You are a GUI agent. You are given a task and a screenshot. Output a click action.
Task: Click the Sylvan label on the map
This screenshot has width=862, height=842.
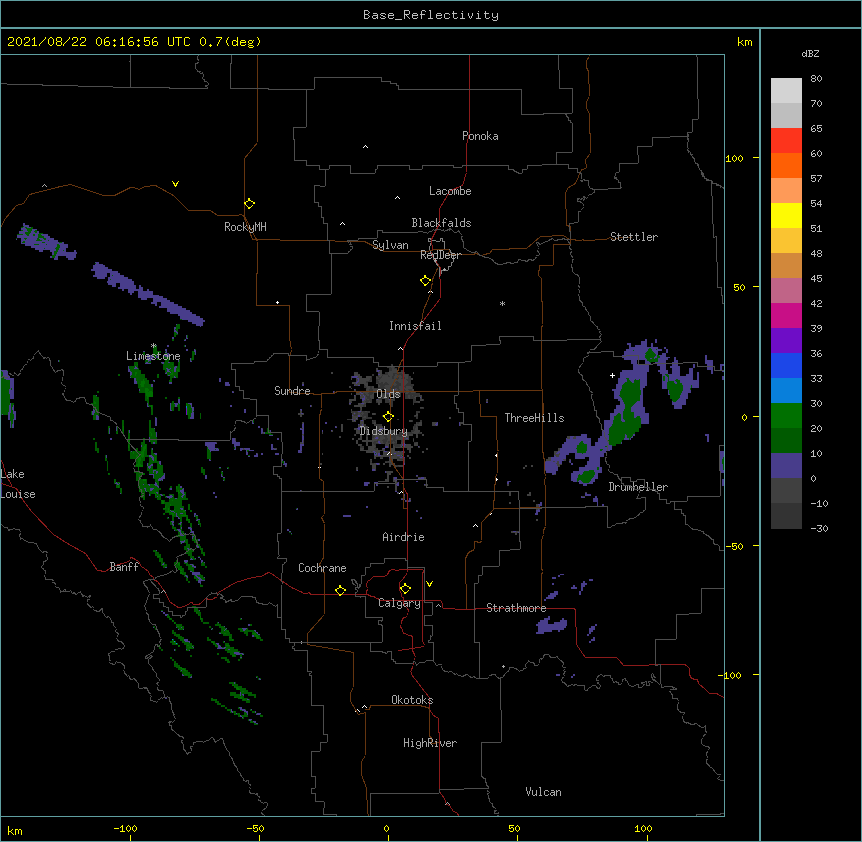pyautogui.click(x=390, y=245)
